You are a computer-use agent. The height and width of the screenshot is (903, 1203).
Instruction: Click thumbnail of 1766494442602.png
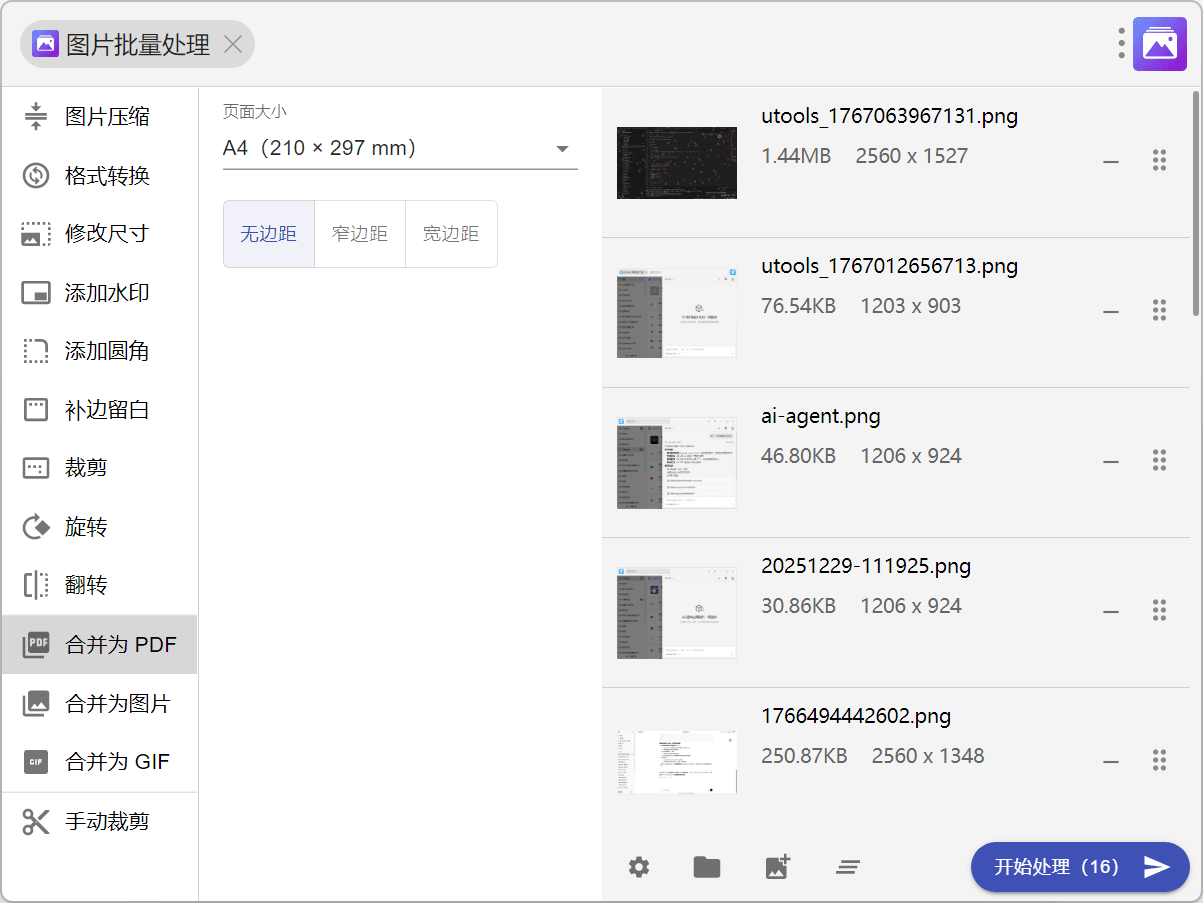(677, 762)
